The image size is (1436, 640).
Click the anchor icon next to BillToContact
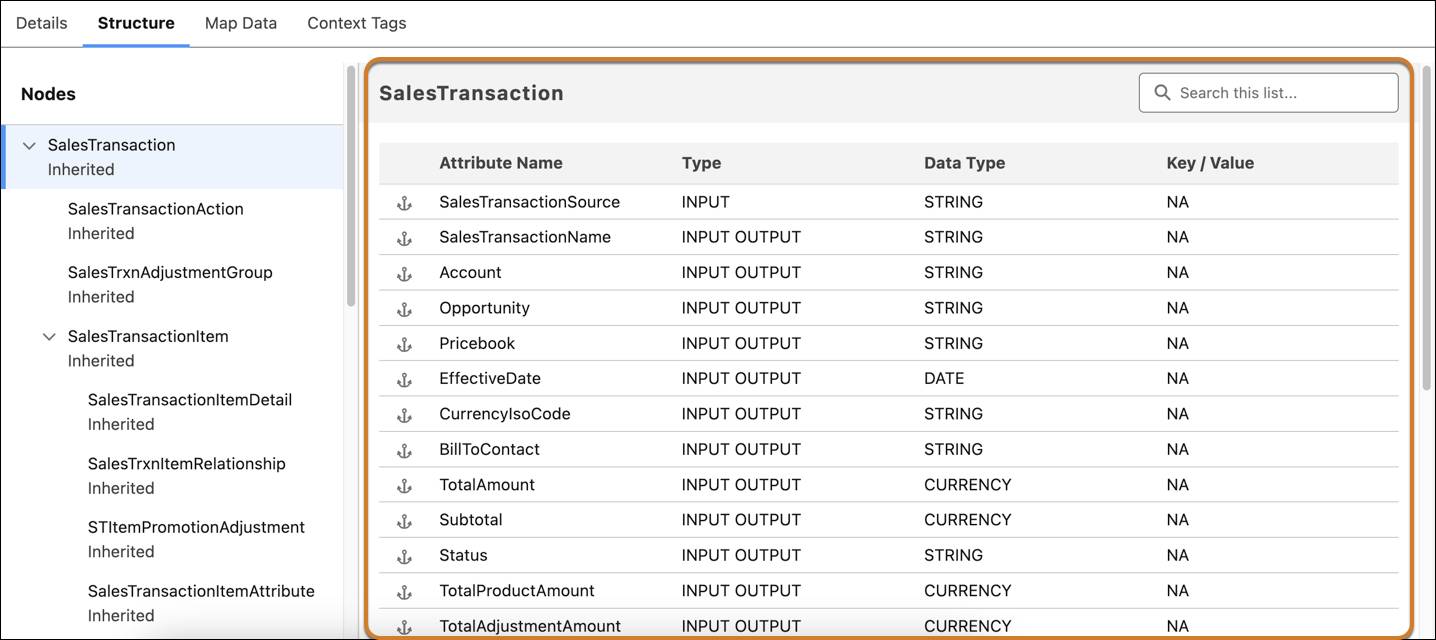404,449
